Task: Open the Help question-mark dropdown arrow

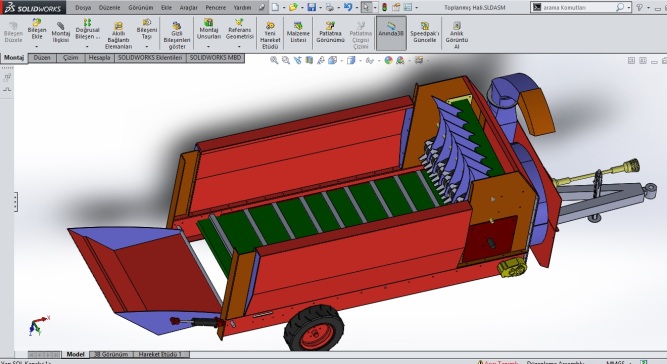Action: [647, 8]
